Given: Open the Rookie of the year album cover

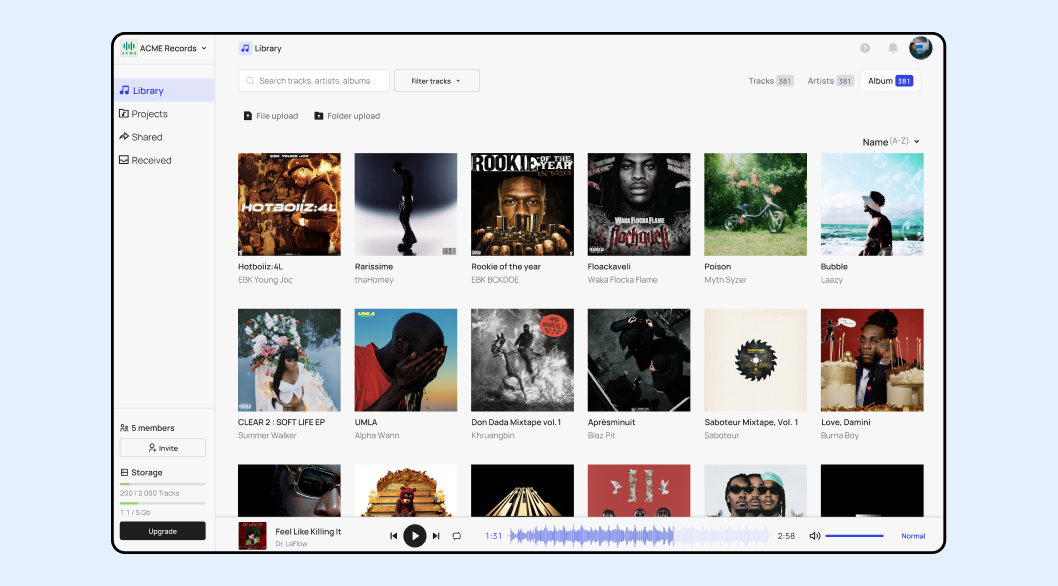Looking at the screenshot, I should 522,205.
